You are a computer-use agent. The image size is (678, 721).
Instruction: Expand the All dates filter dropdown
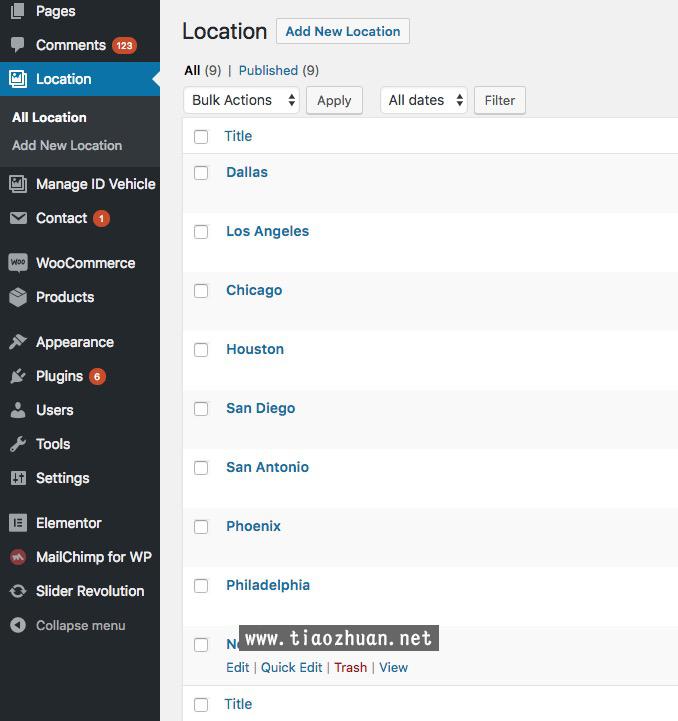pyautogui.click(x=423, y=100)
